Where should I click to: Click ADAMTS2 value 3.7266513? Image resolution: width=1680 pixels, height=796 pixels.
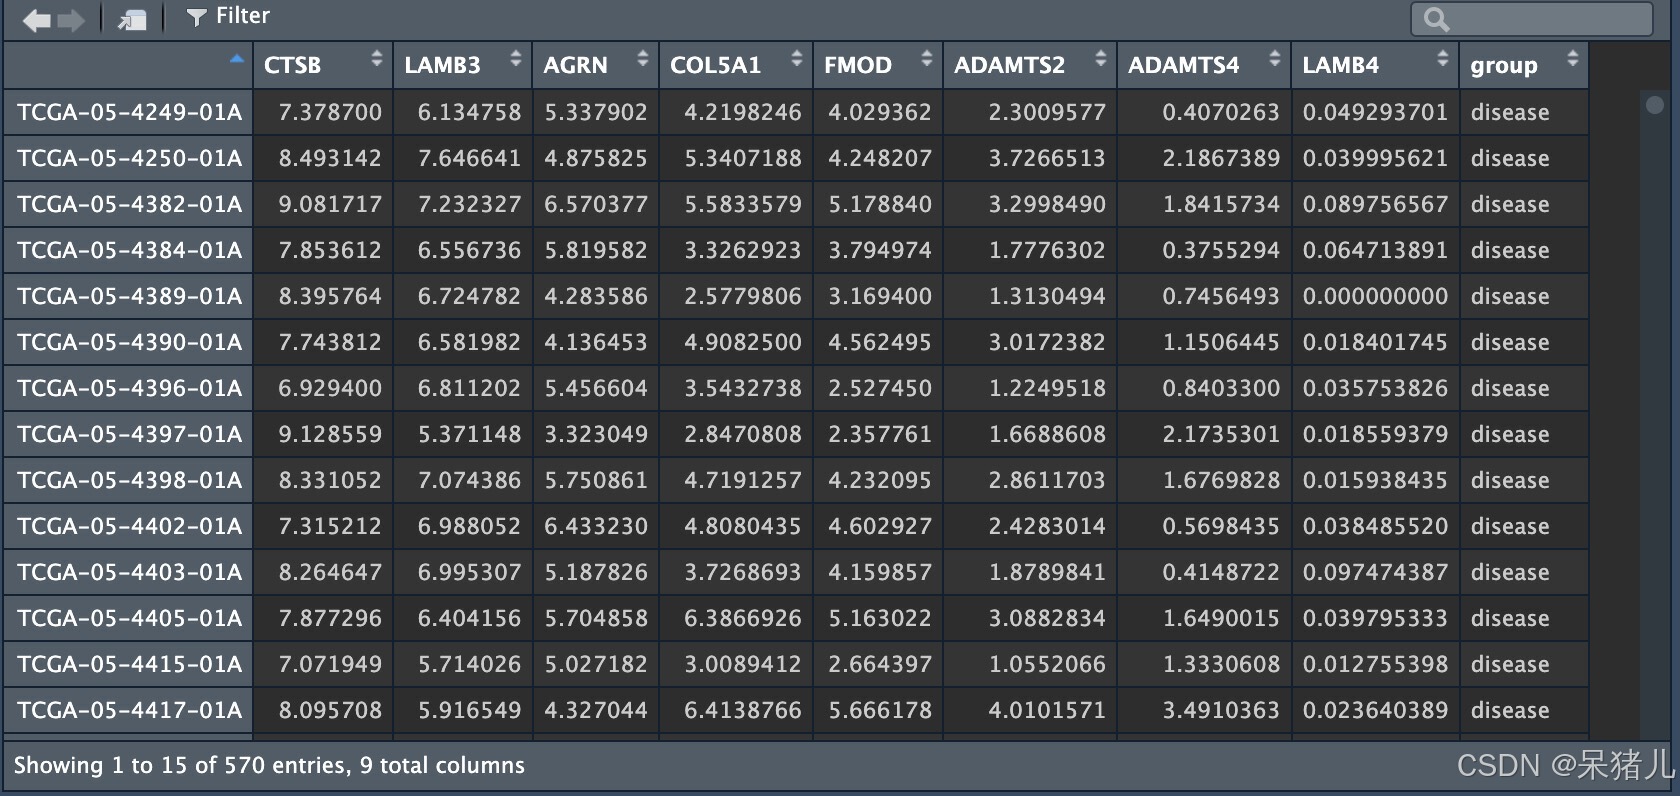click(x=1047, y=158)
